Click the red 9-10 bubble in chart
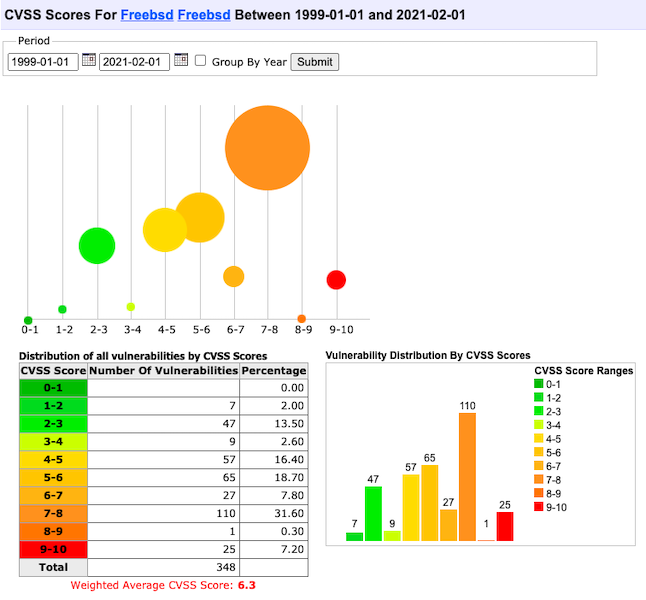 pos(336,280)
